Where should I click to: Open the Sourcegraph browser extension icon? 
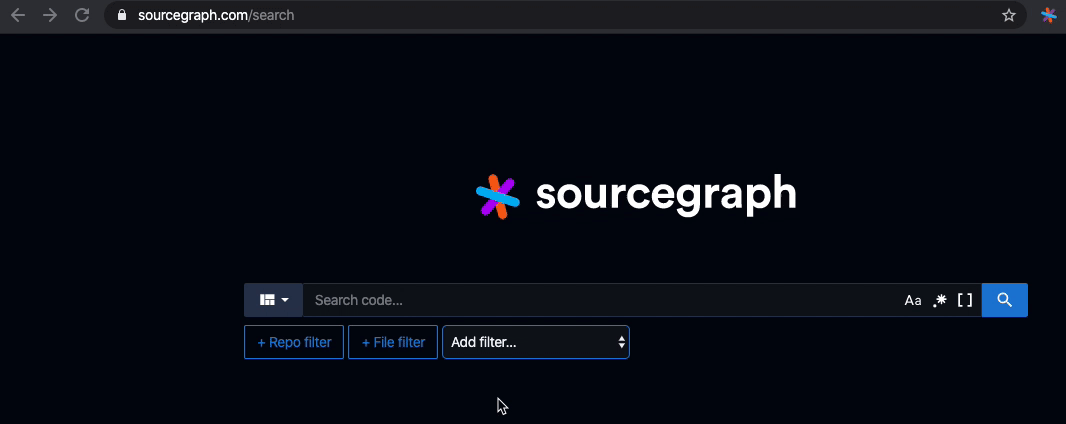[1049, 15]
